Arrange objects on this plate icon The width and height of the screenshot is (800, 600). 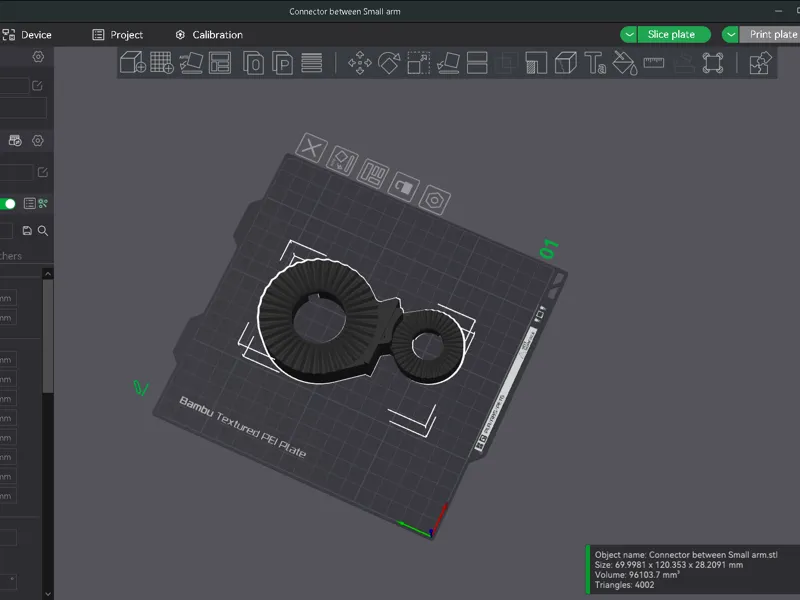pyautogui.click(x=373, y=174)
